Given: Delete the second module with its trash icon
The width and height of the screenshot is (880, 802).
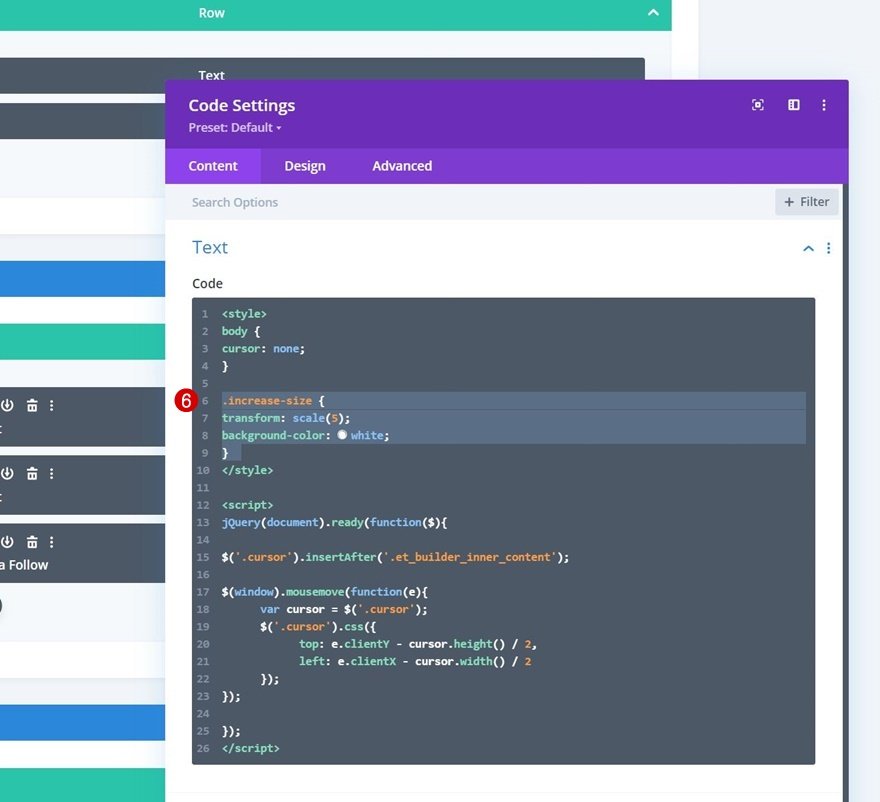Looking at the screenshot, I should (32, 474).
